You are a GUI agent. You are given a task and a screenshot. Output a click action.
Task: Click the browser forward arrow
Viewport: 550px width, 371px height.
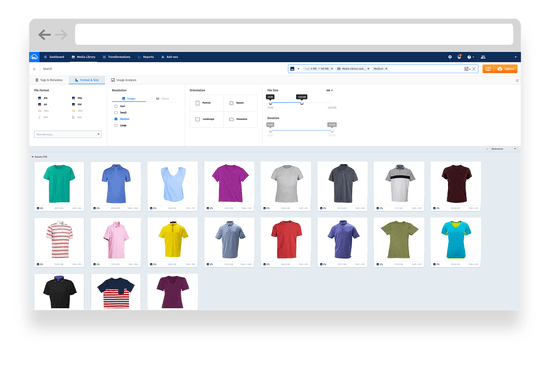click(61, 35)
